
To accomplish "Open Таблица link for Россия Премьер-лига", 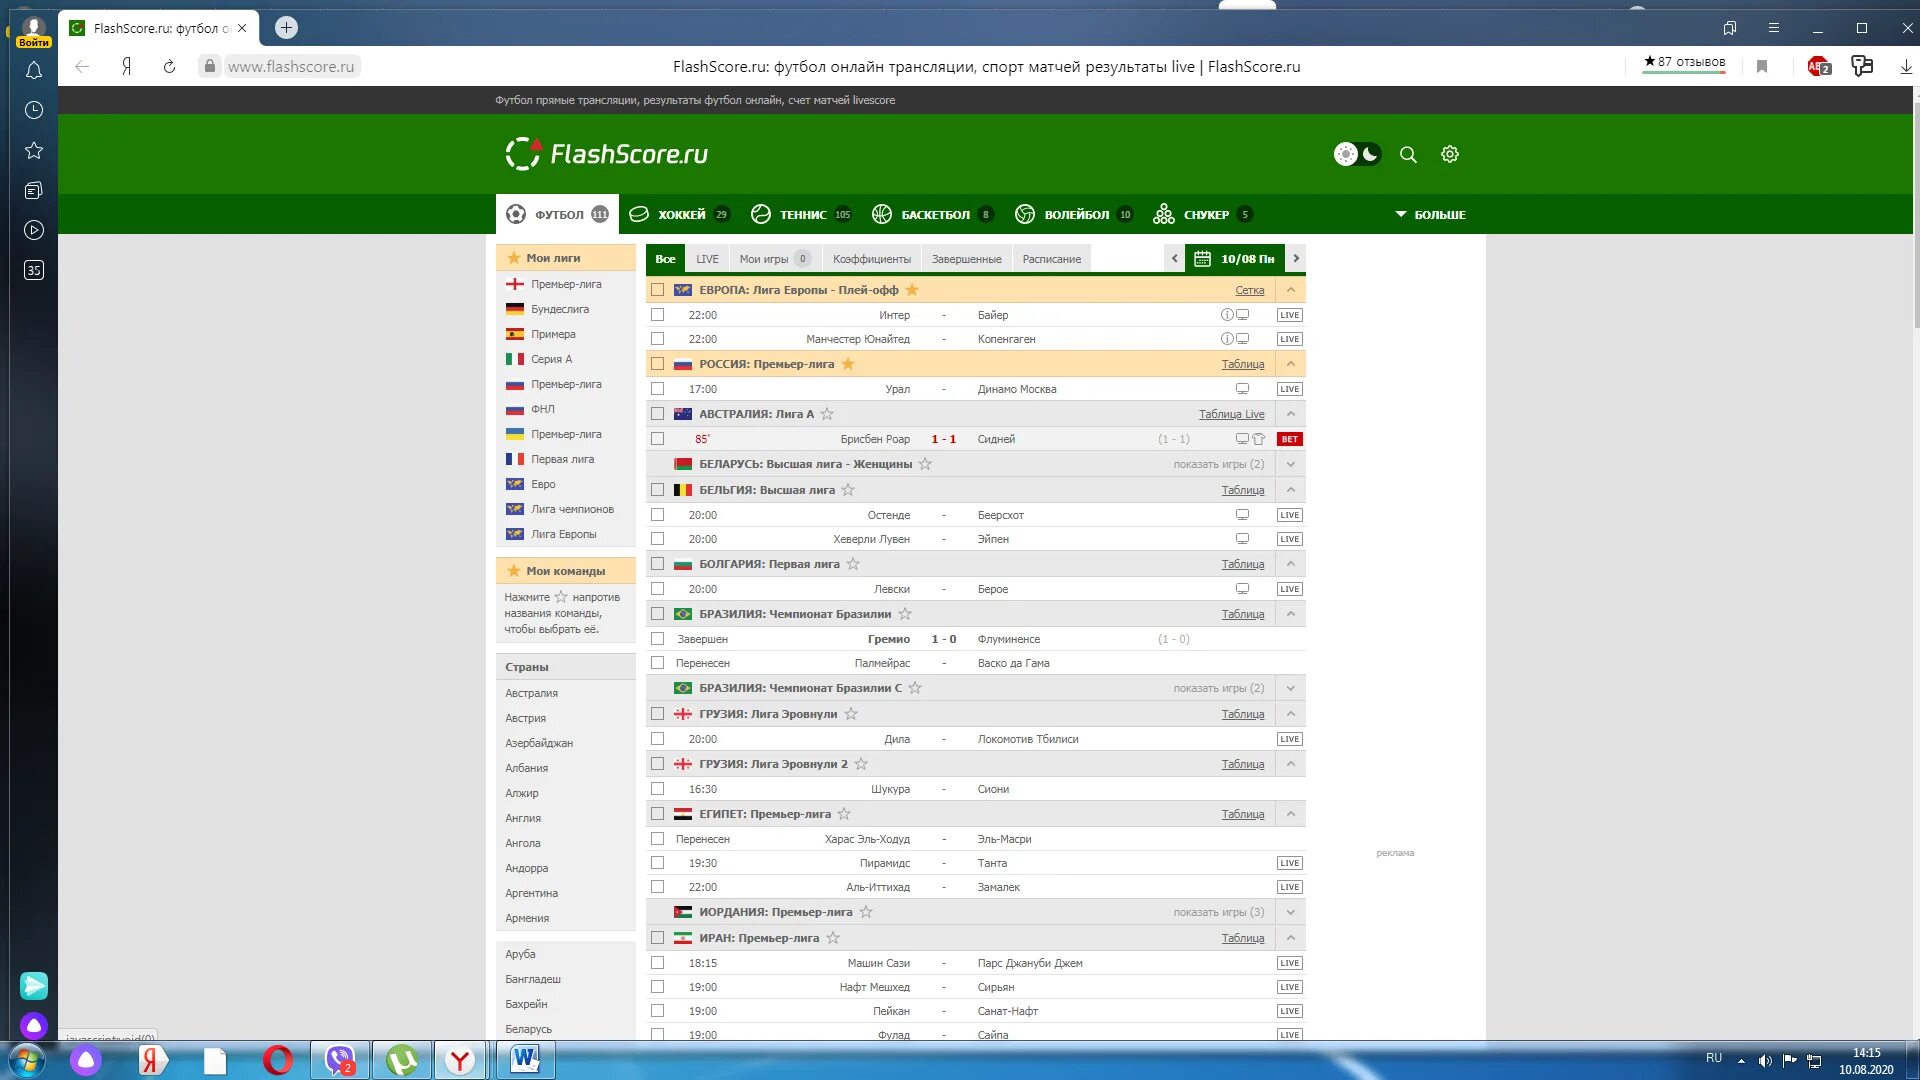I will click(x=1243, y=364).
